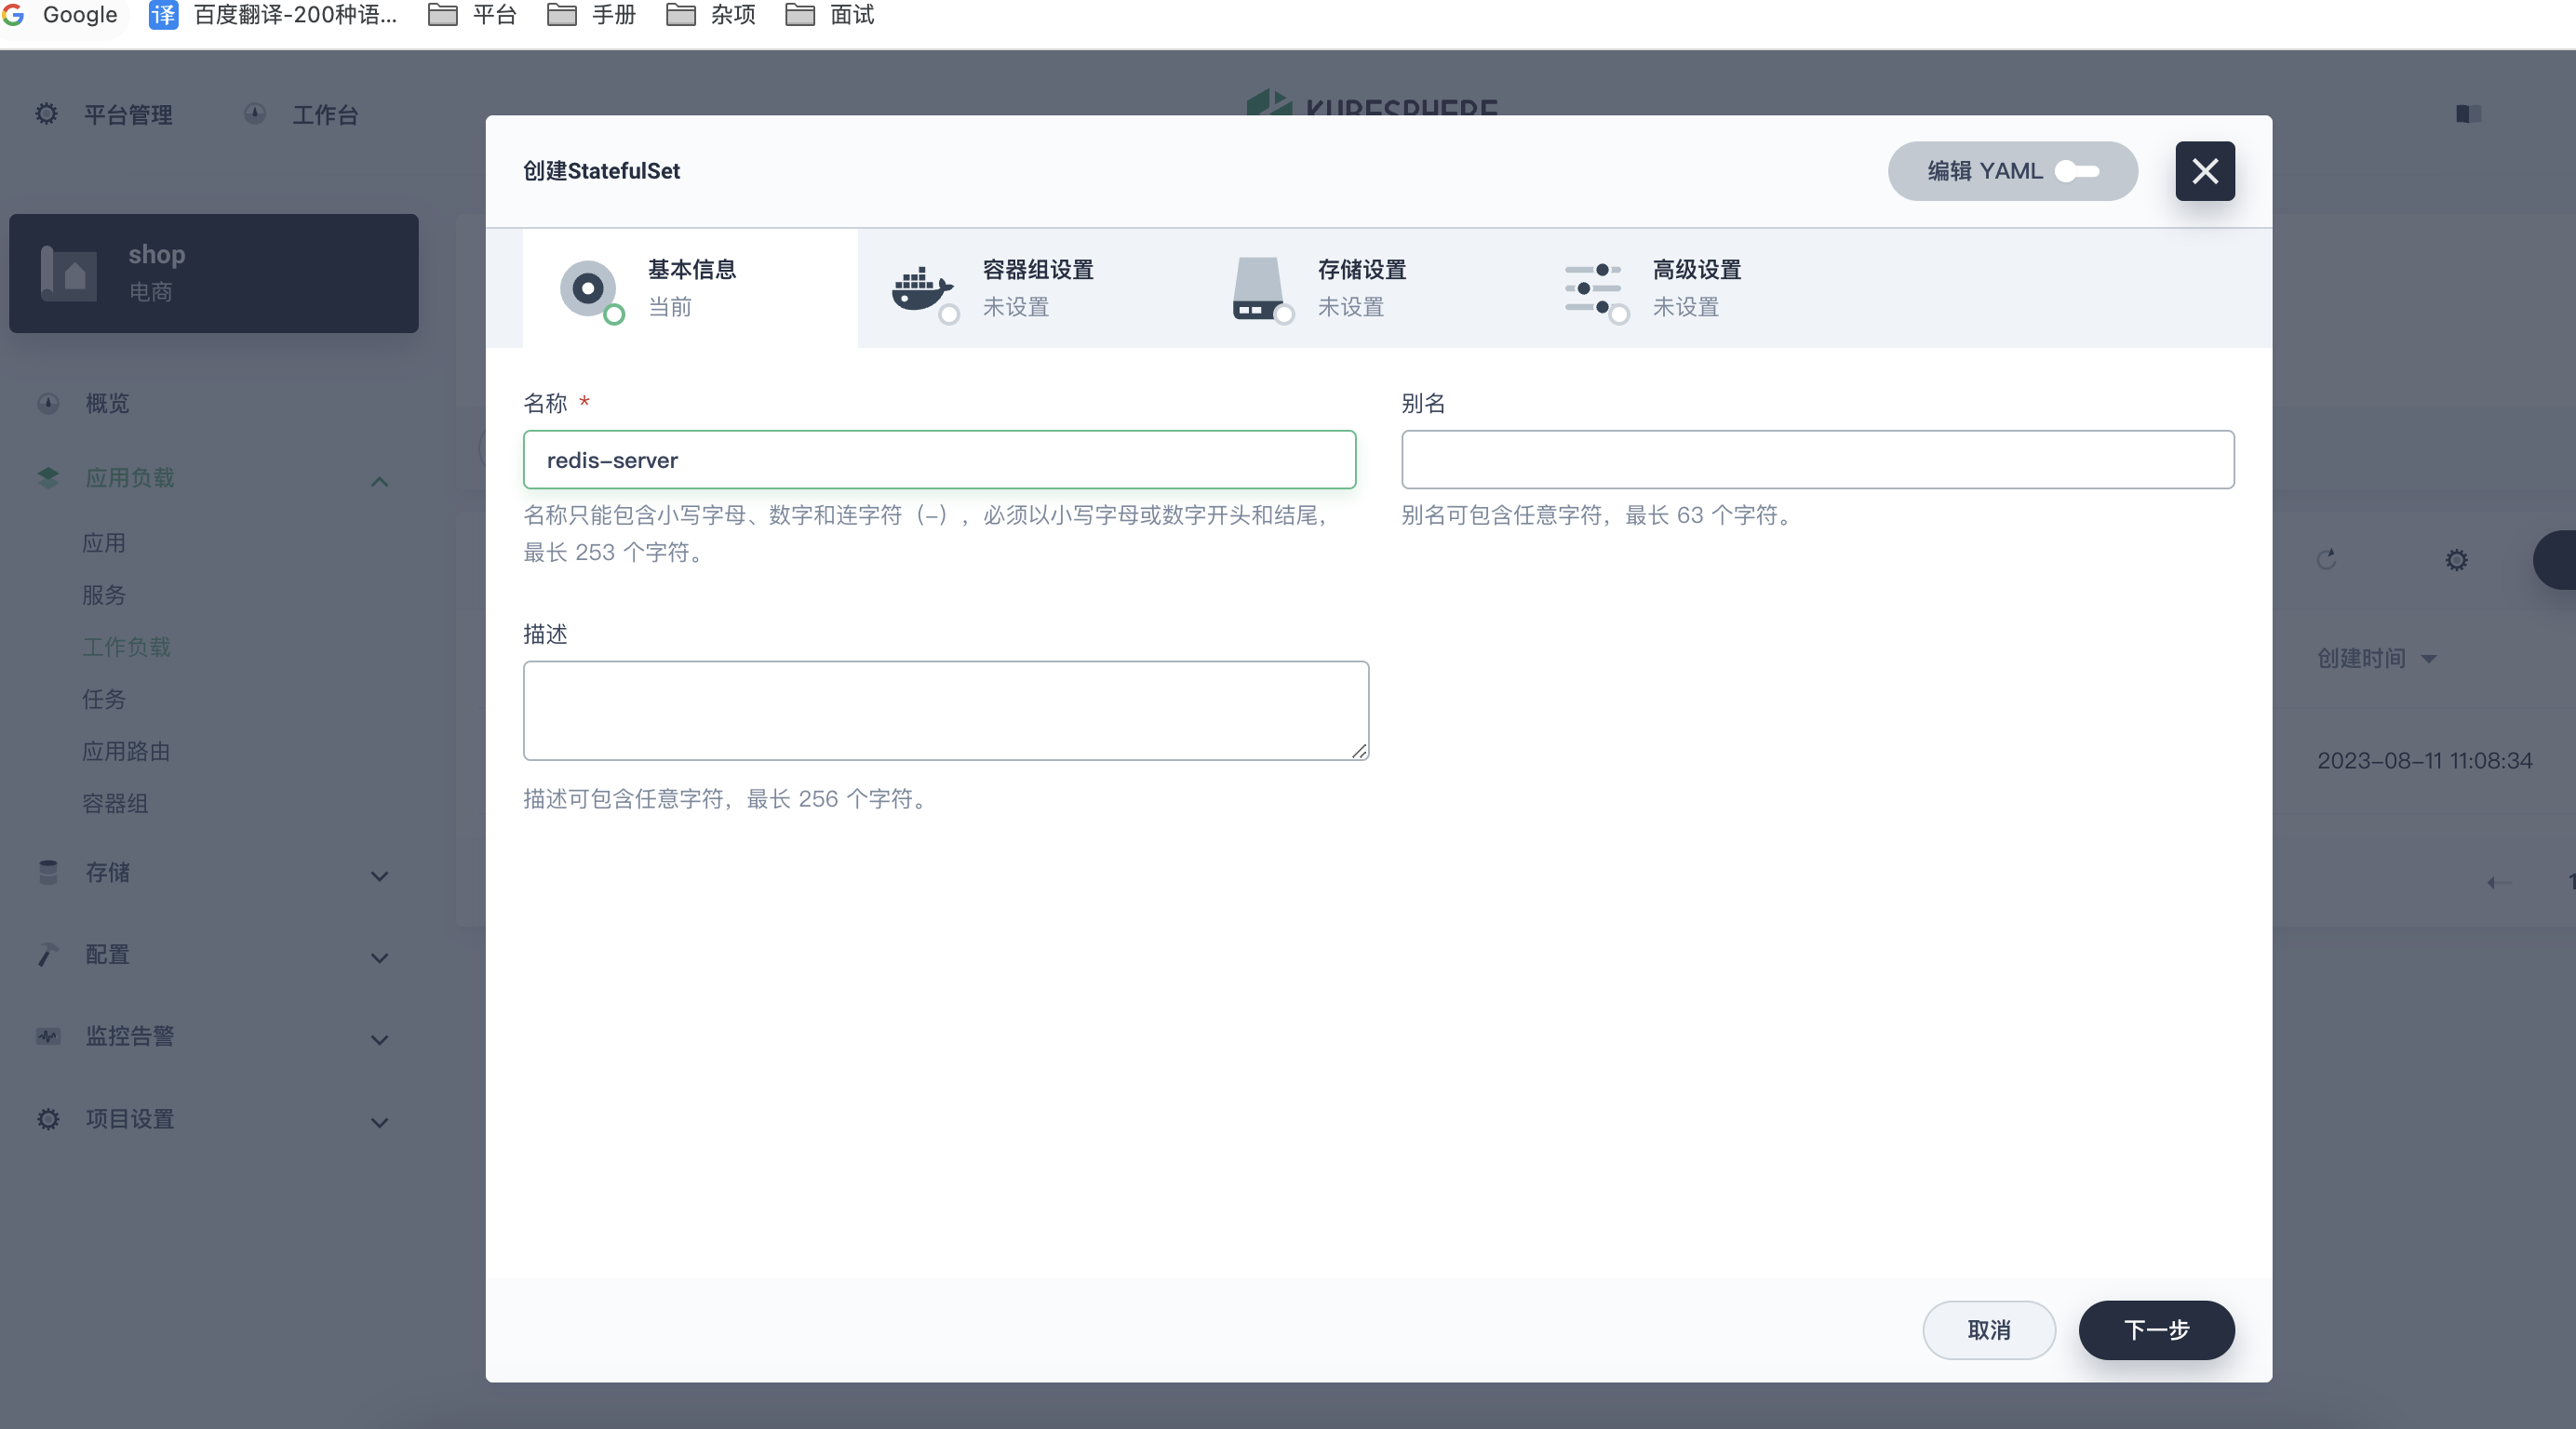Open the 杂项 bookmark folder
Viewport: 2576px width, 1429px height.
(711, 15)
